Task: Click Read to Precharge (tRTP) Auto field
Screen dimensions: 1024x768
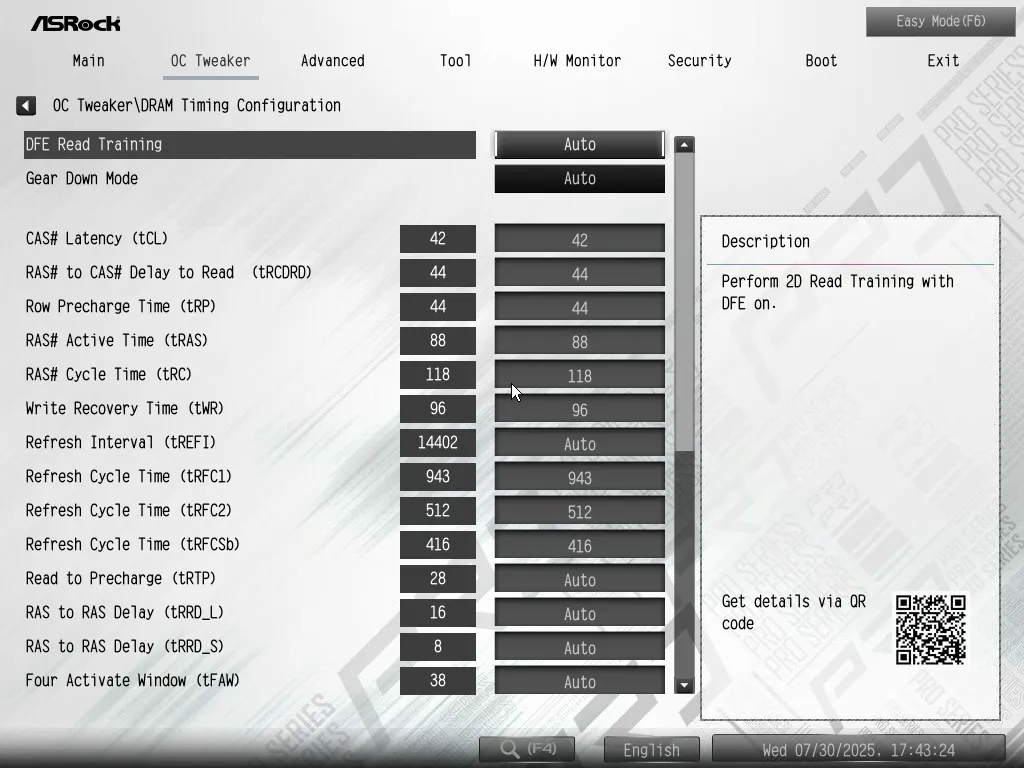Action: (x=580, y=579)
